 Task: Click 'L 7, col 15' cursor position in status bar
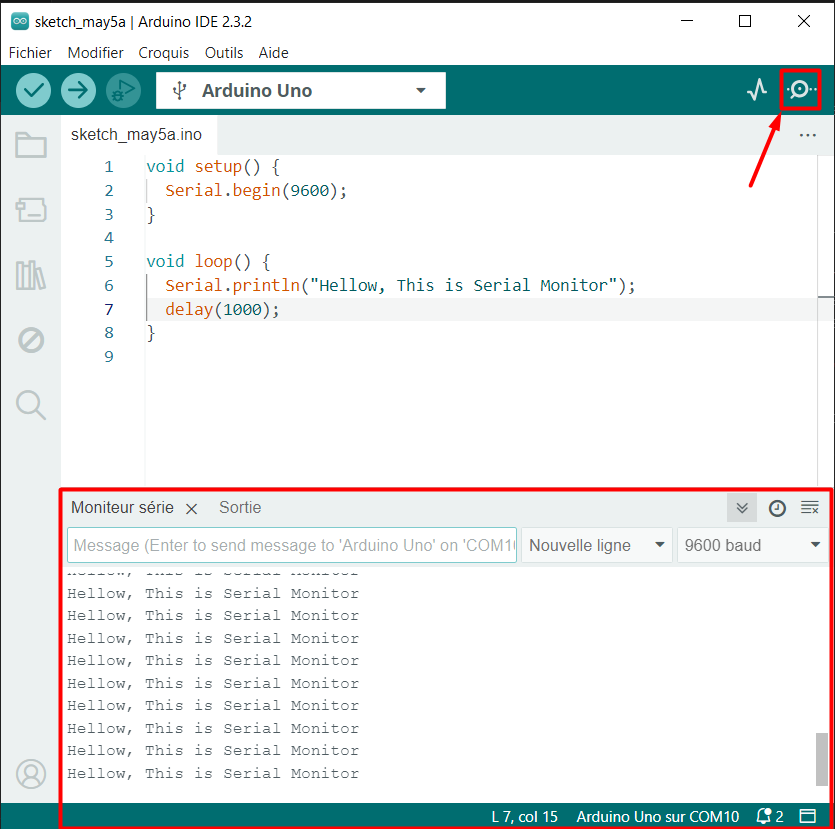pyautogui.click(x=524, y=816)
